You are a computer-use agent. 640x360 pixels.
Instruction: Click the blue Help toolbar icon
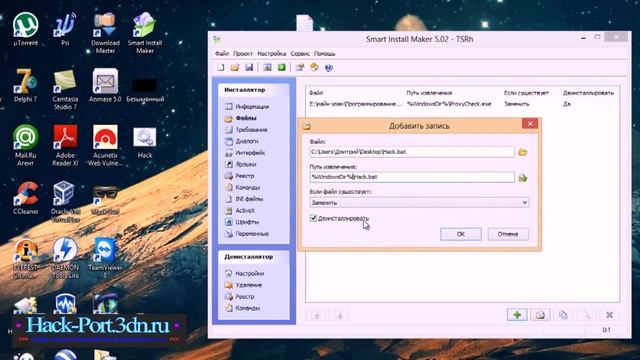(x=329, y=67)
